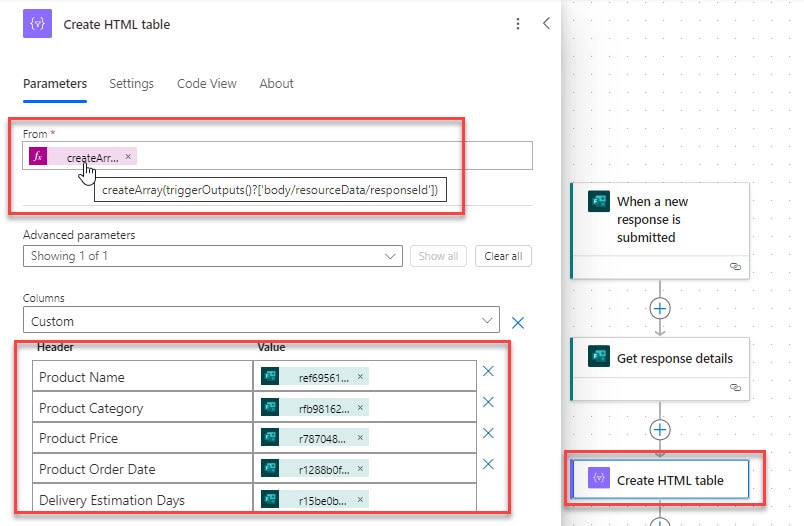Switch to the Parameters tab
The height and width of the screenshot is (526, 804).
point(55,84)
